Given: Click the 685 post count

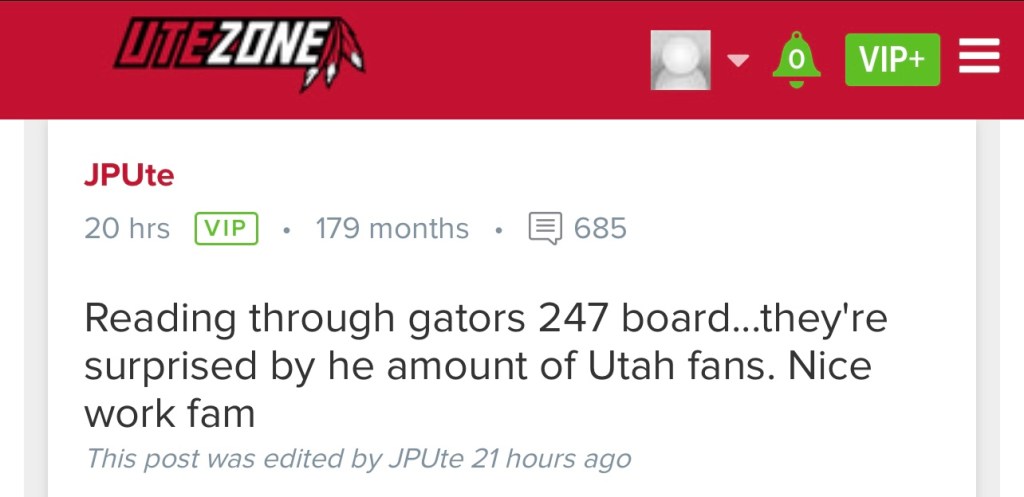Looking at the screenshot, I should (x=600, y=228).
